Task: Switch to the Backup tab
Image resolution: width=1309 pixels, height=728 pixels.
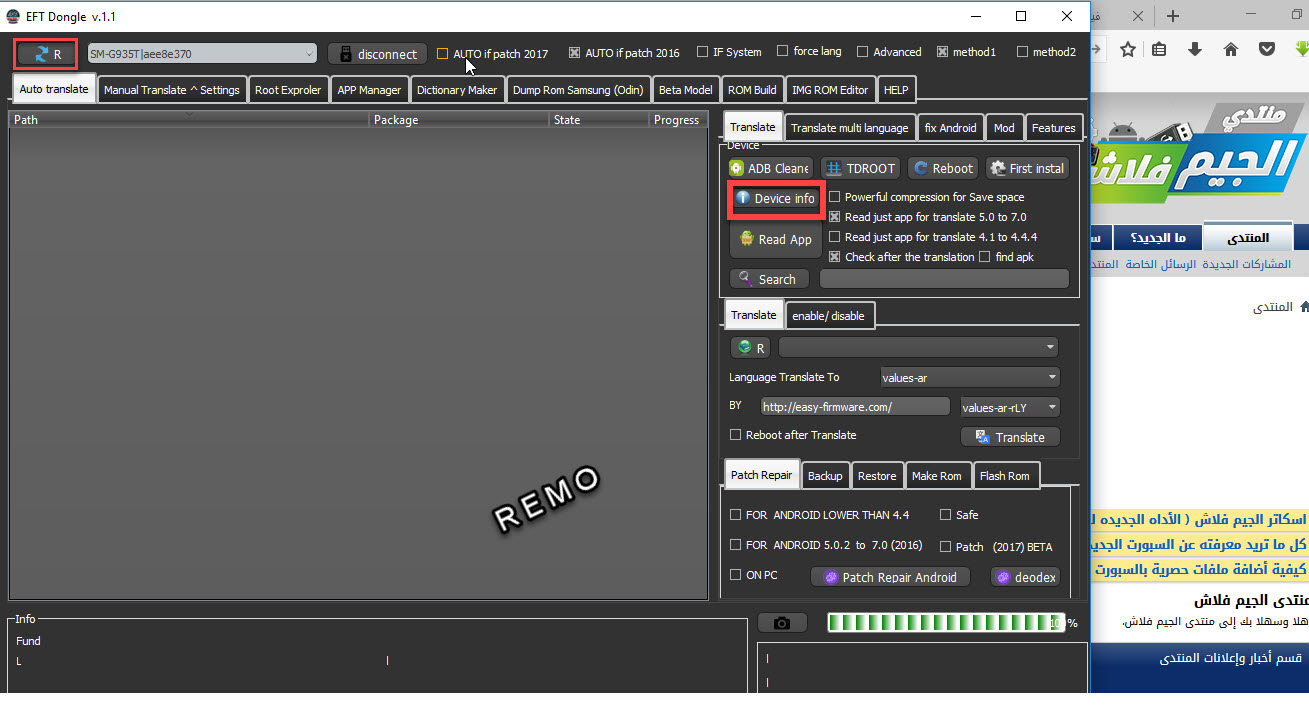Action: pyautogui.click(x=825, y=476)
